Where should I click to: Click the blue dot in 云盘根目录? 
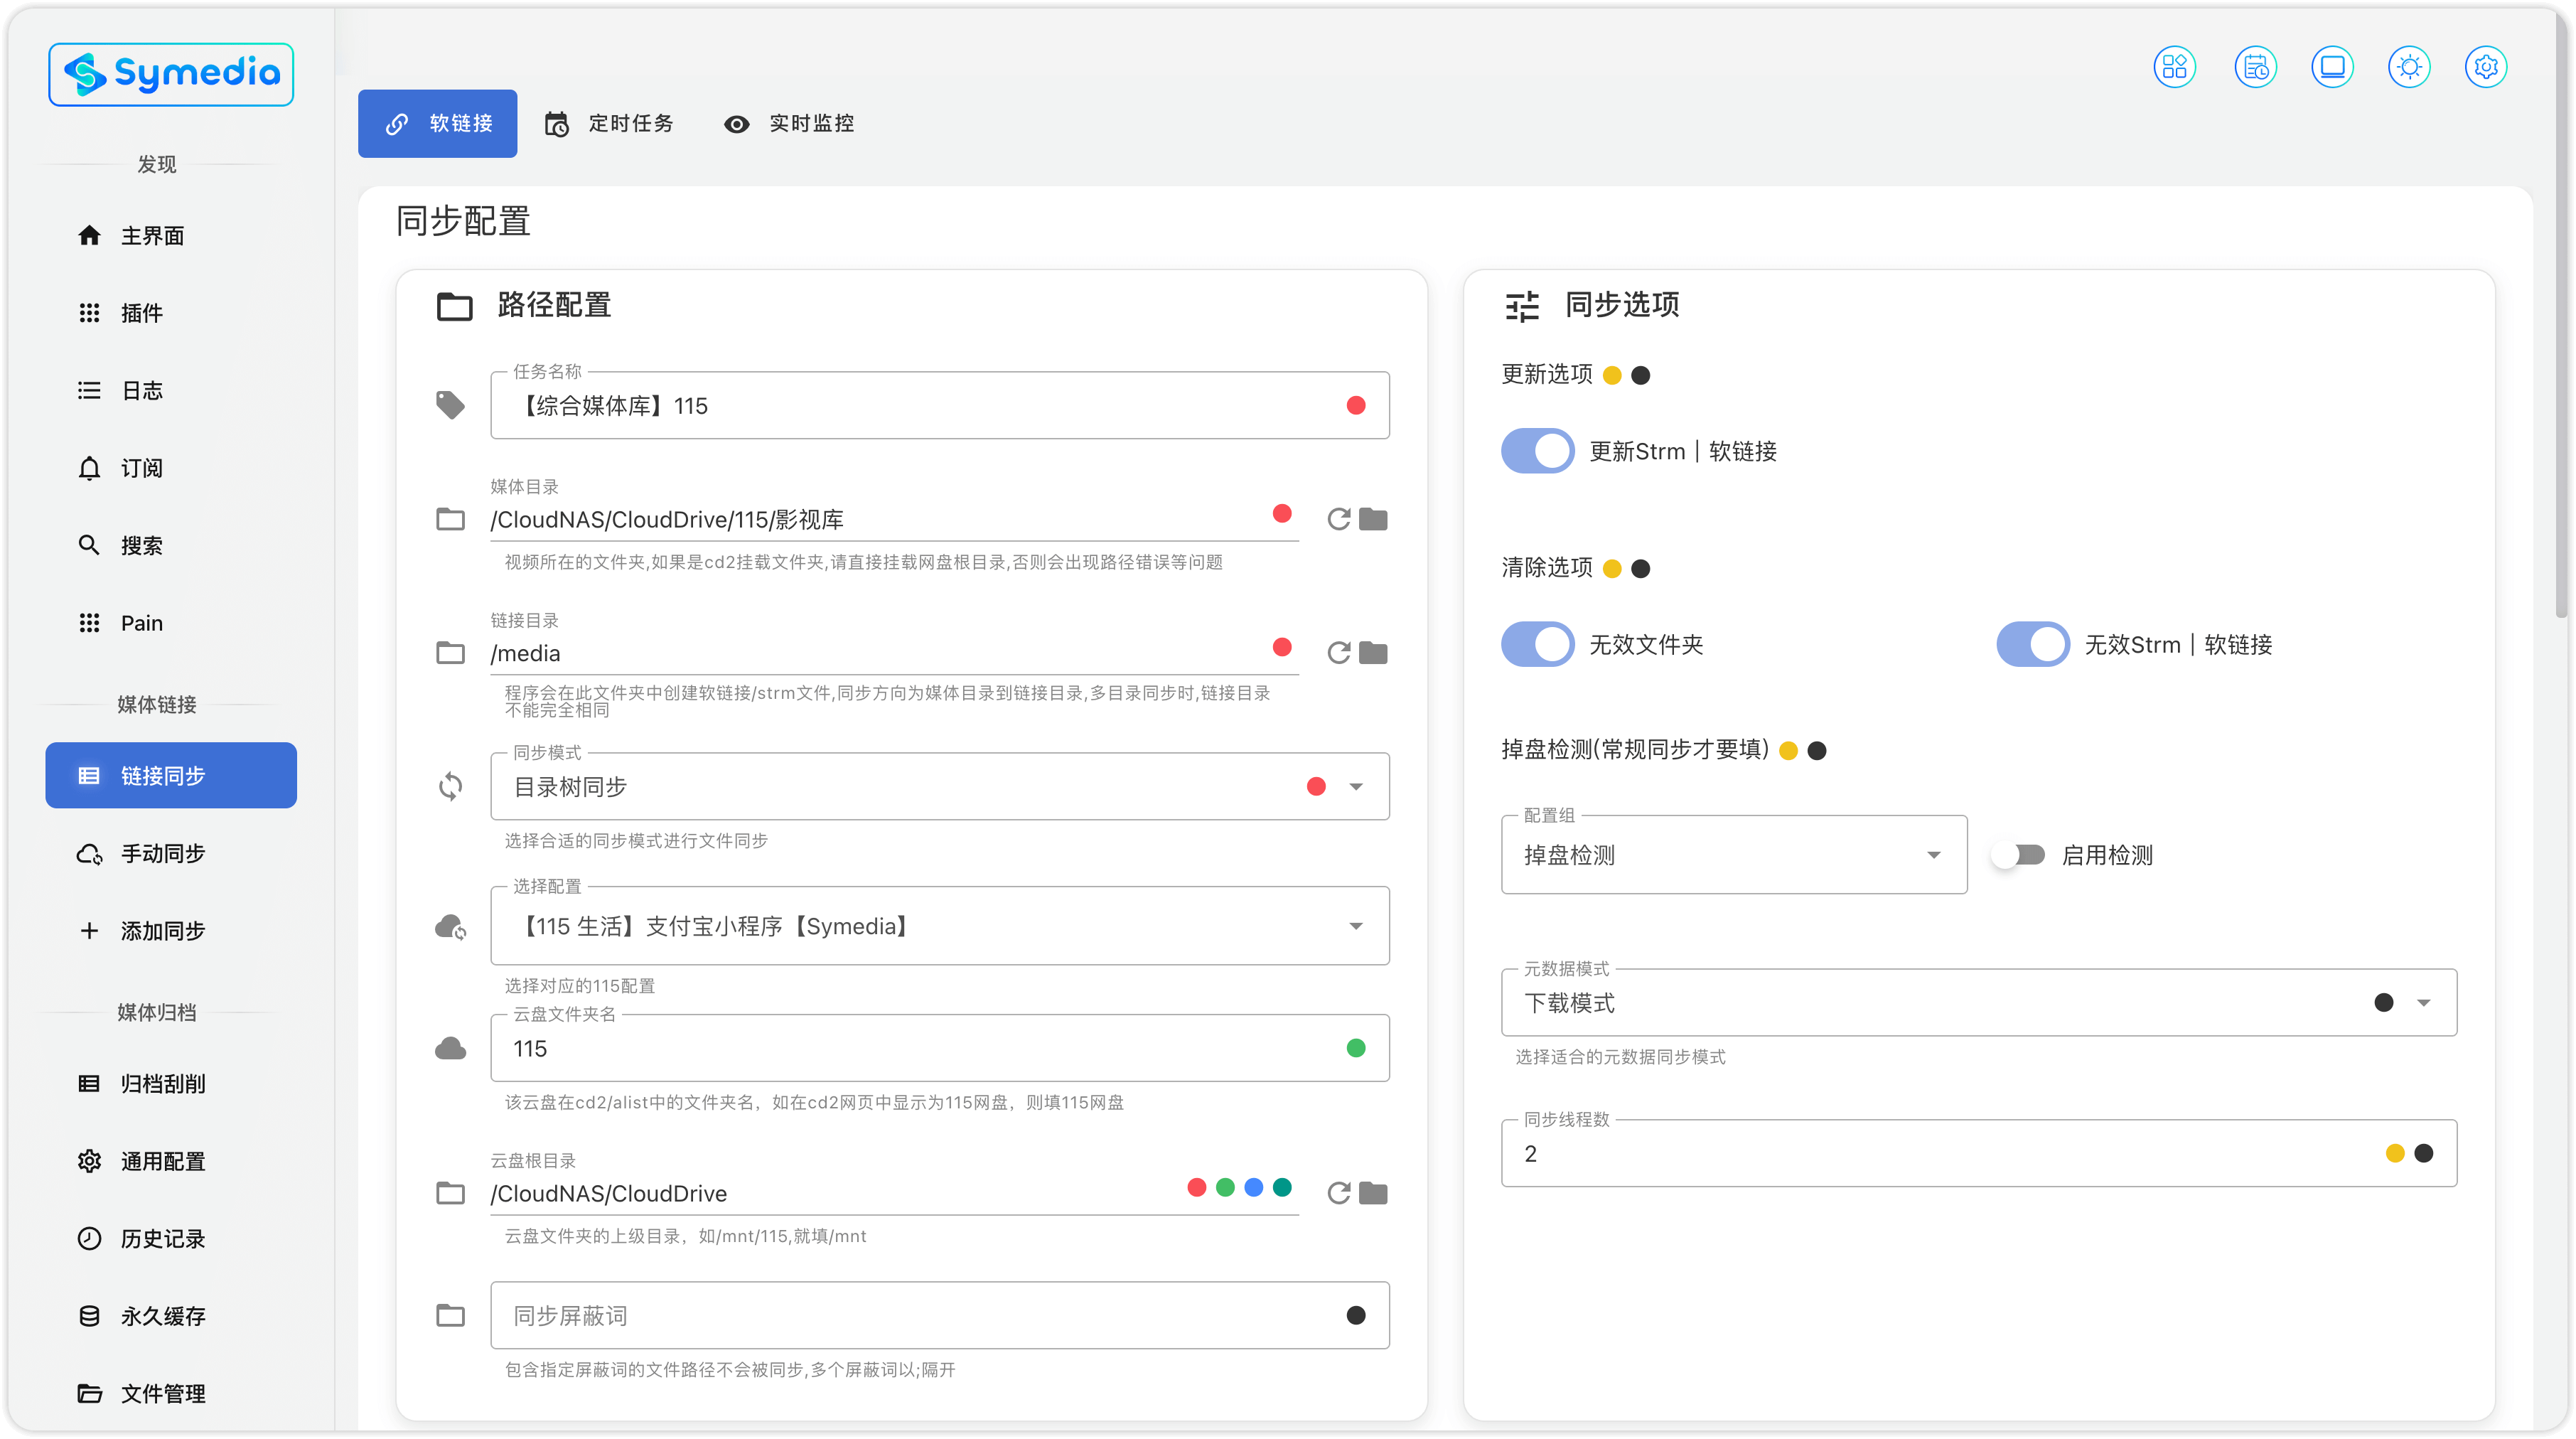tap(1253, 1187)
